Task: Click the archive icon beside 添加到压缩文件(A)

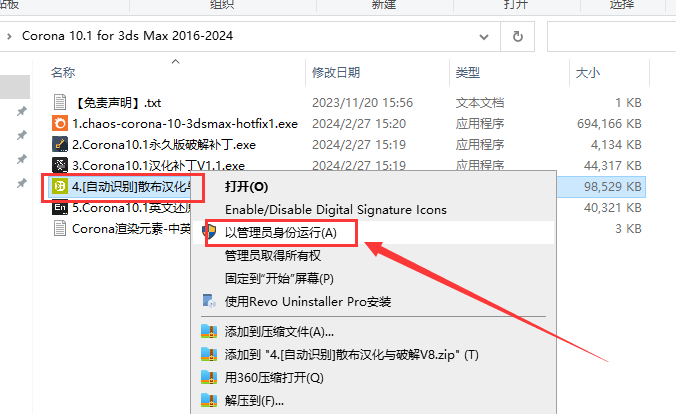Action: (x=209, y=331)
